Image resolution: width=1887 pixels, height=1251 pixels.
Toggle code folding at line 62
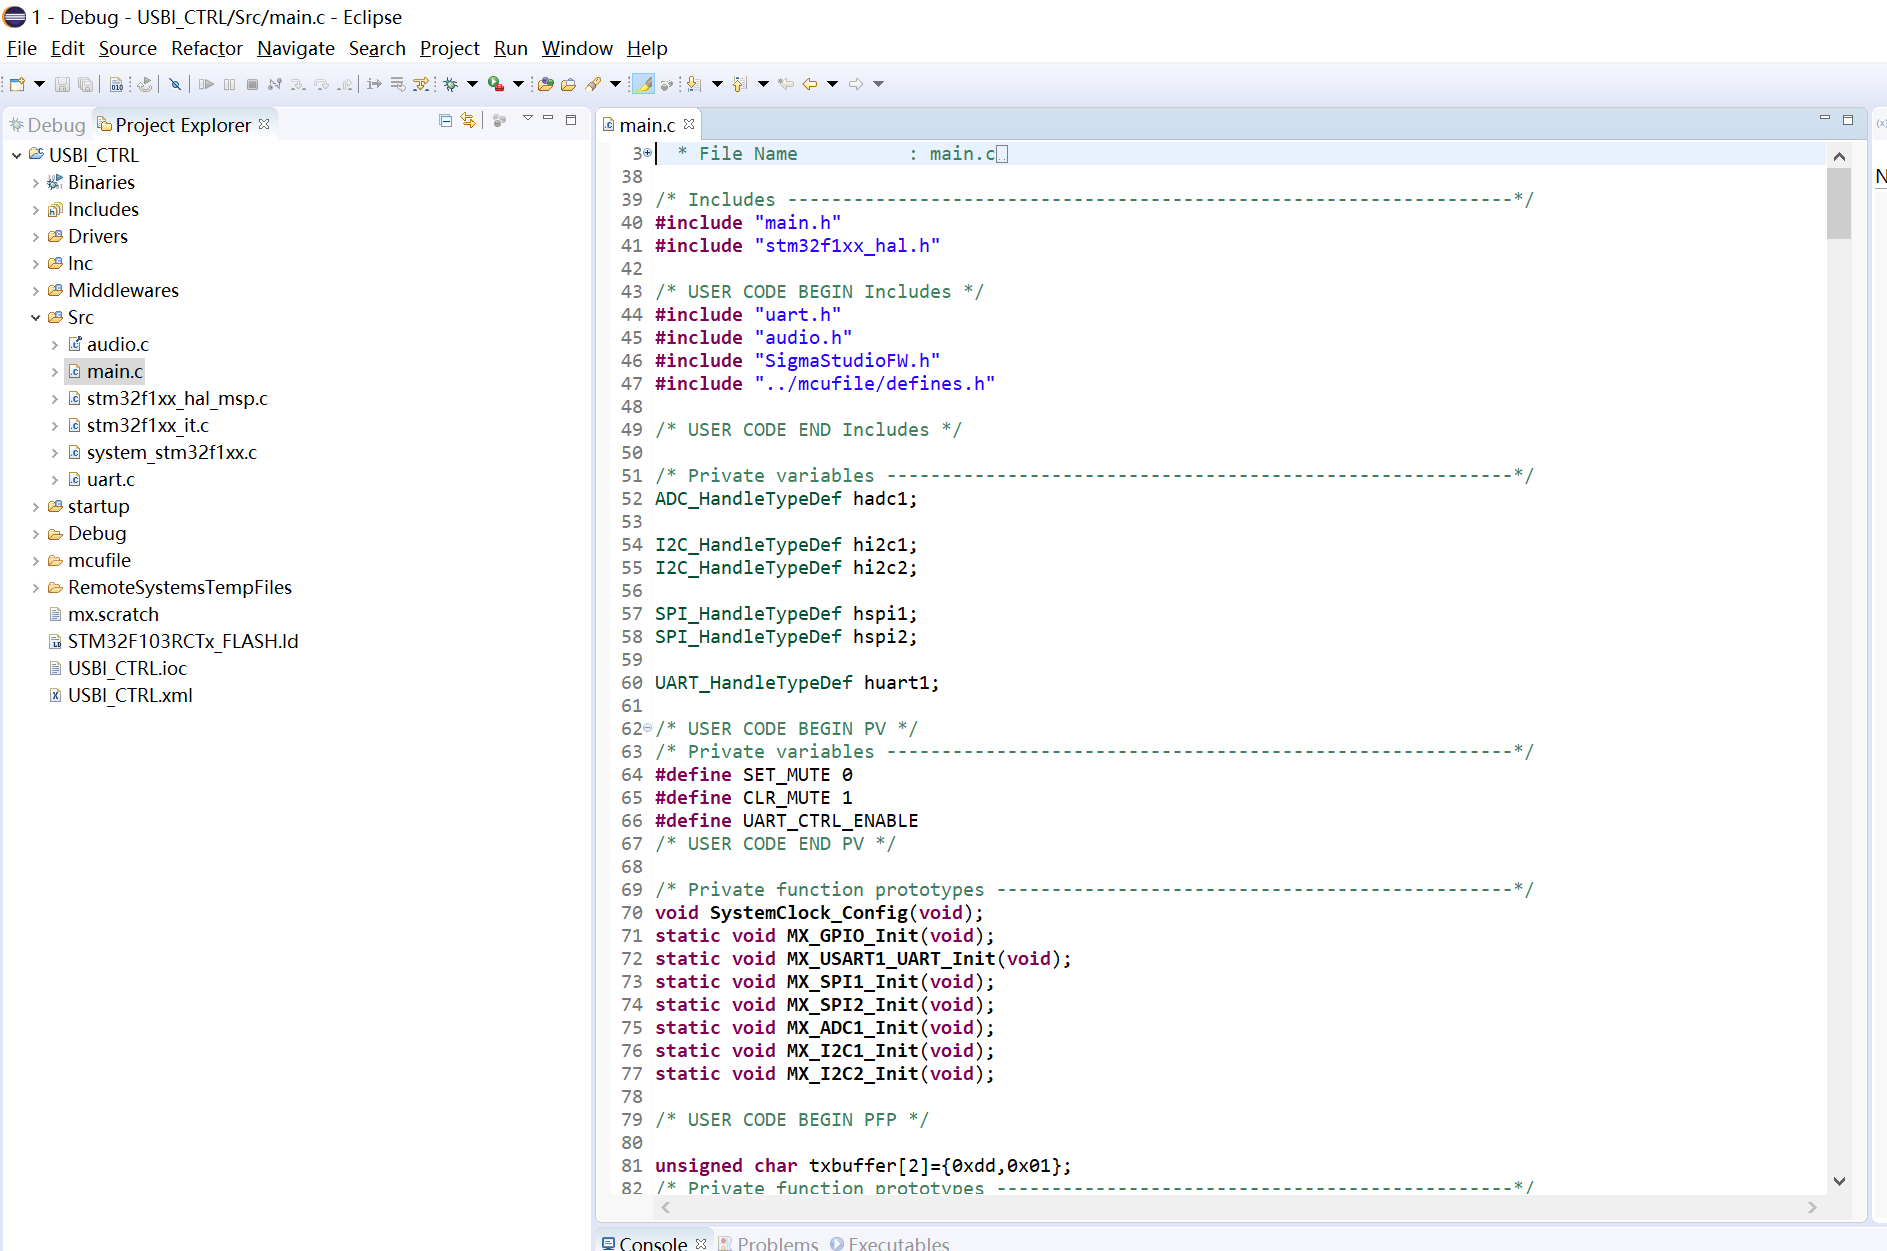pos(647,728)
